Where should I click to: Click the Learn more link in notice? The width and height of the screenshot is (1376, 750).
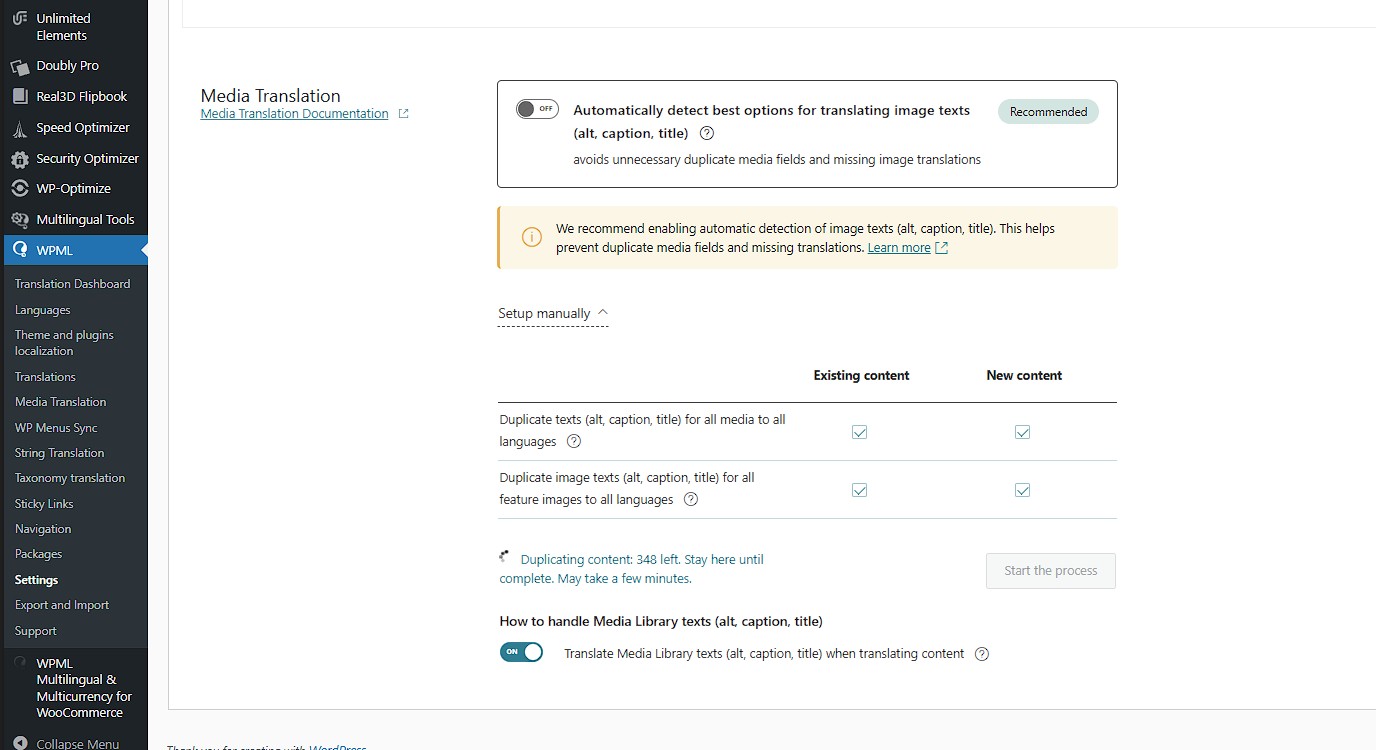click(x=899, y=248)
